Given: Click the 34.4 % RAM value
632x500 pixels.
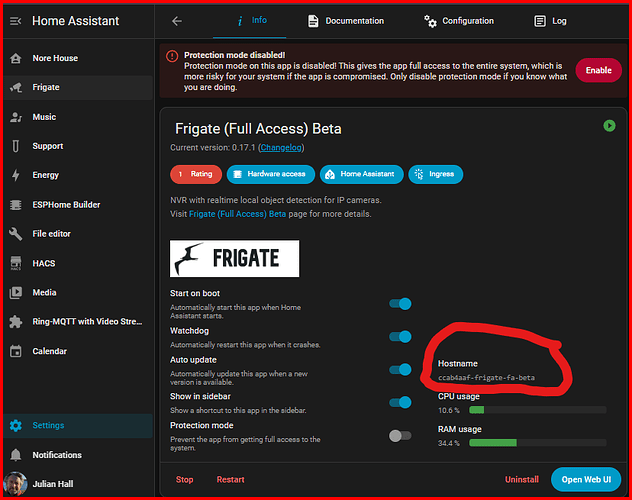Looking at the screenshot, I should [449, 443].
